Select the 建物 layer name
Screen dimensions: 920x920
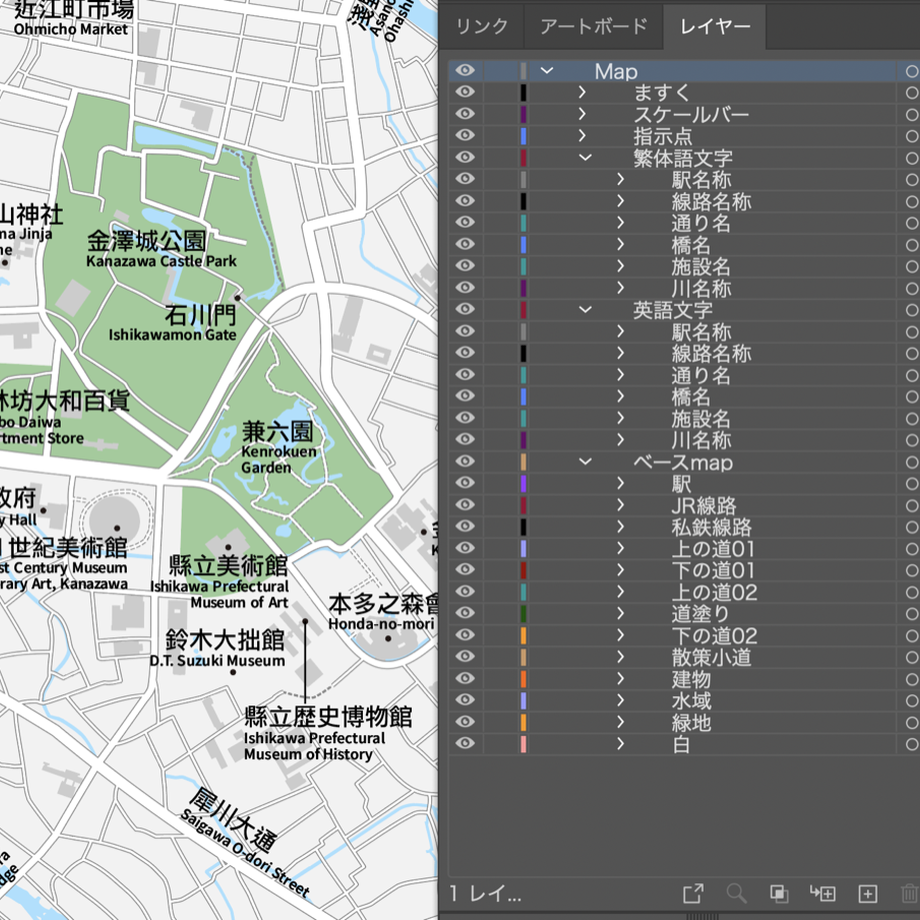[x=691, y=679]
